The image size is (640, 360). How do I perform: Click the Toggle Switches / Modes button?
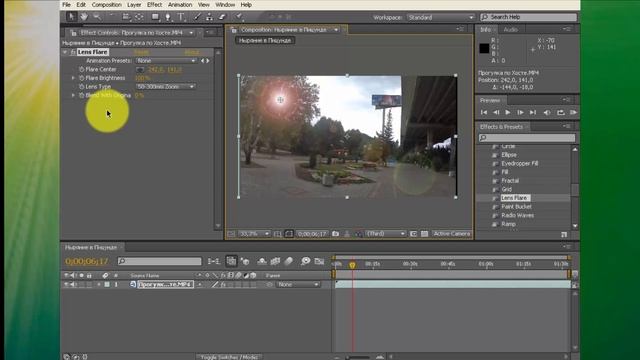tap(229, 357)
